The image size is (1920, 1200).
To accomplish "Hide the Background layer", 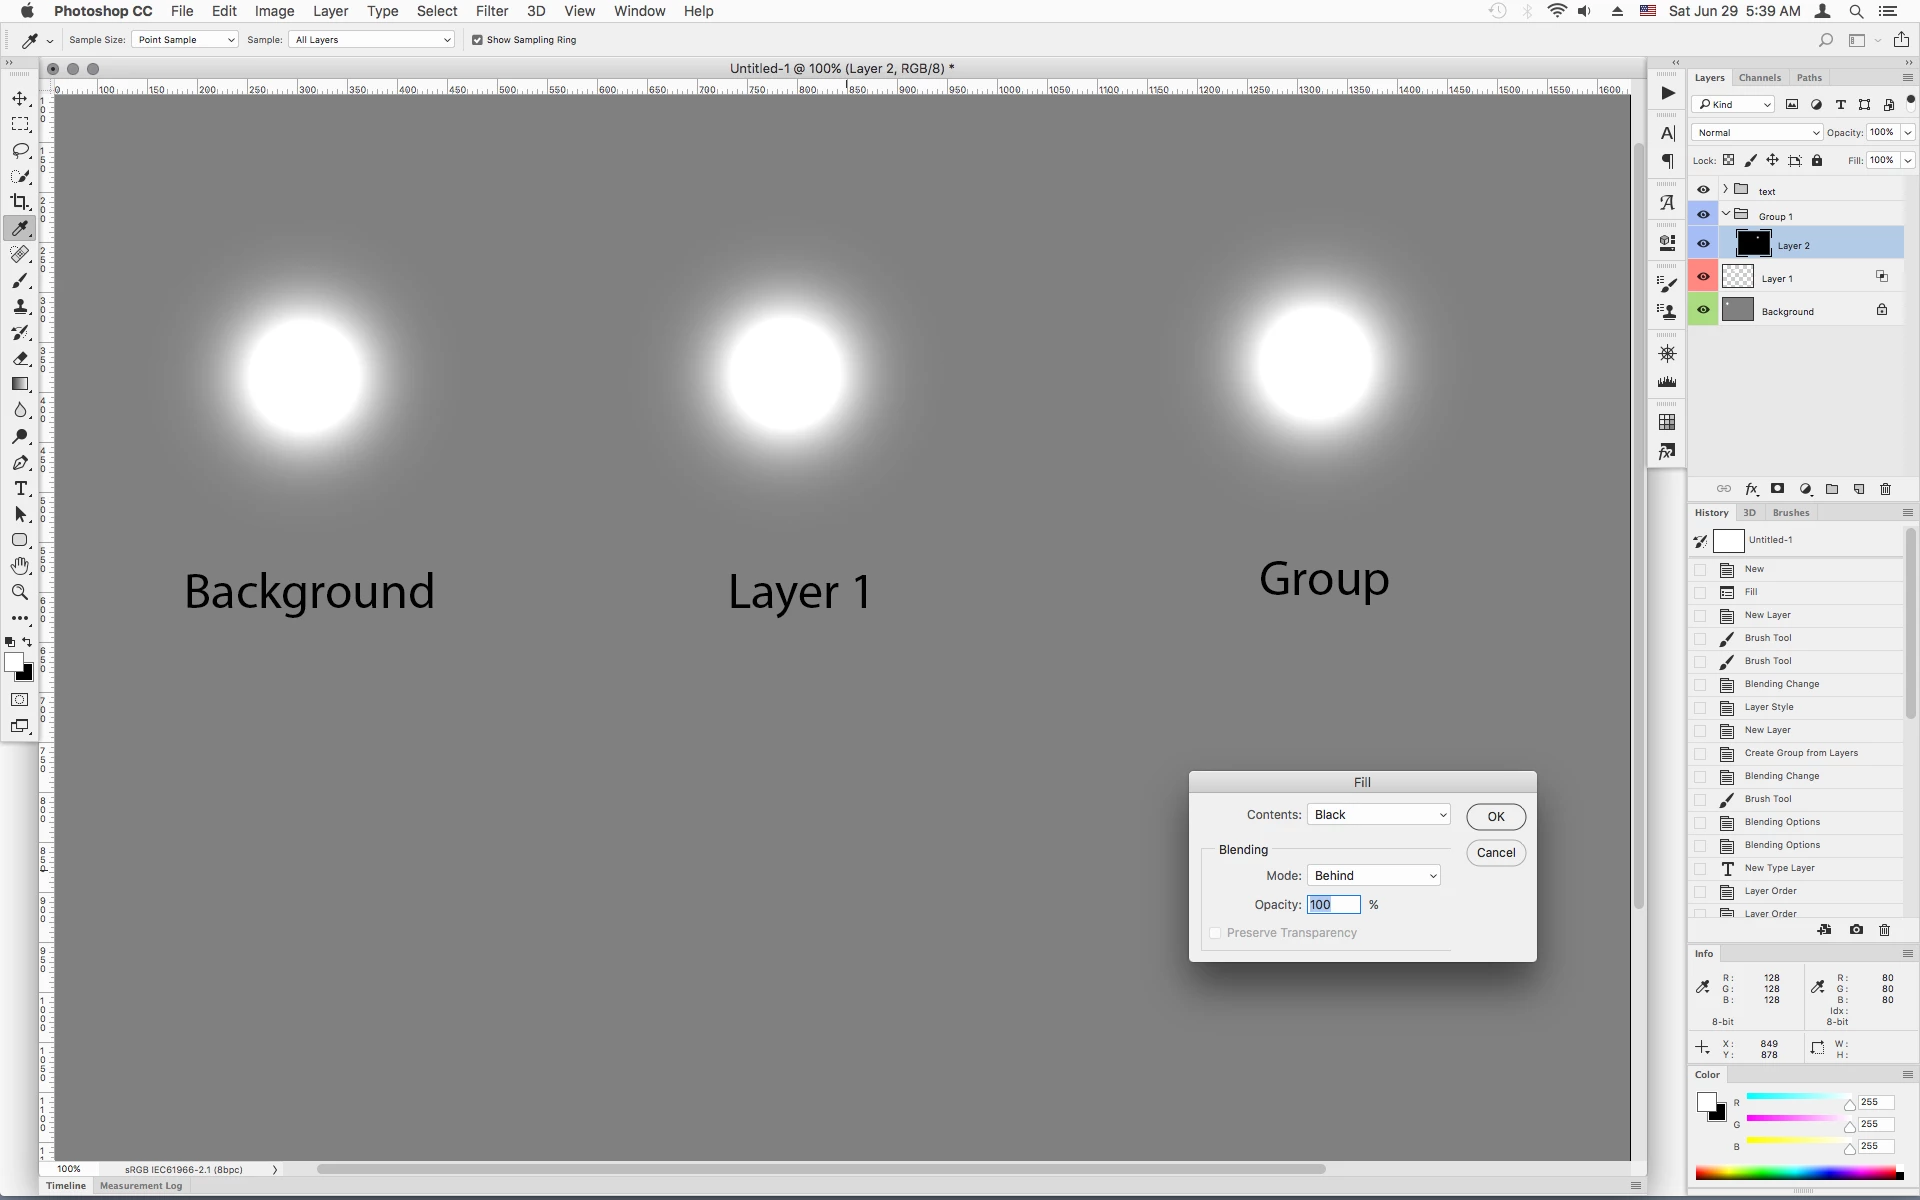I will click(x=1703, y=310).
